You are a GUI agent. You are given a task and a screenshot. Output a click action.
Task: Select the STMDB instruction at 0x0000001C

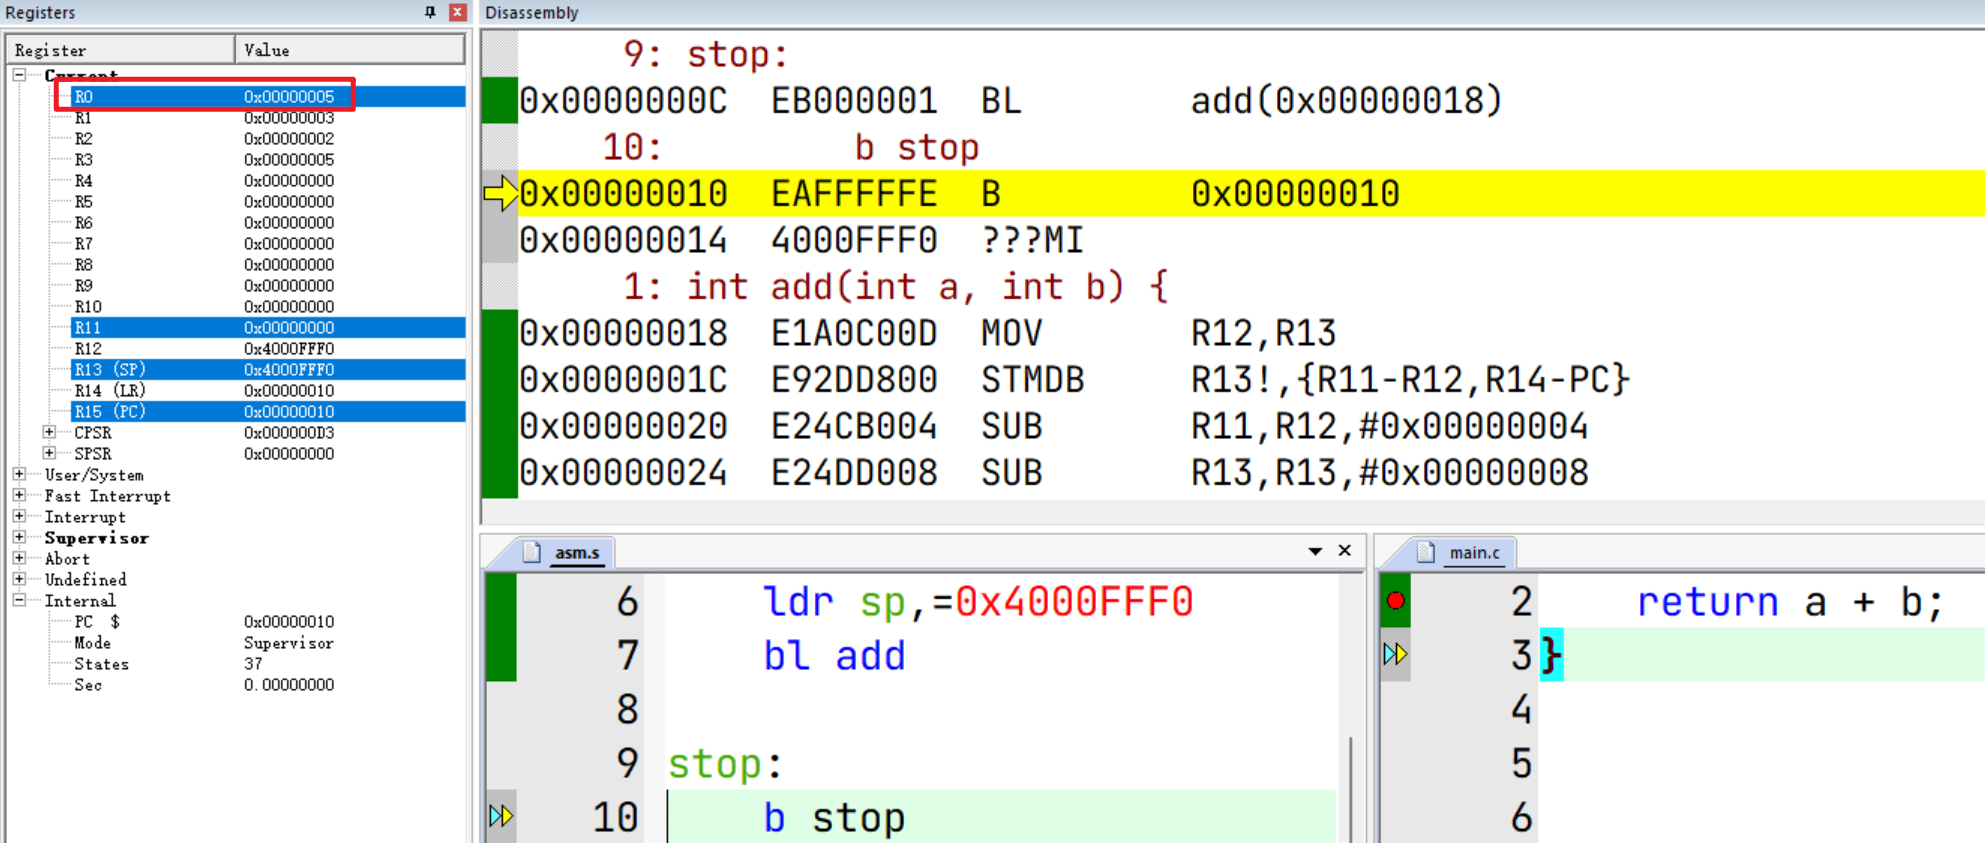click(x=1251, y=380)
